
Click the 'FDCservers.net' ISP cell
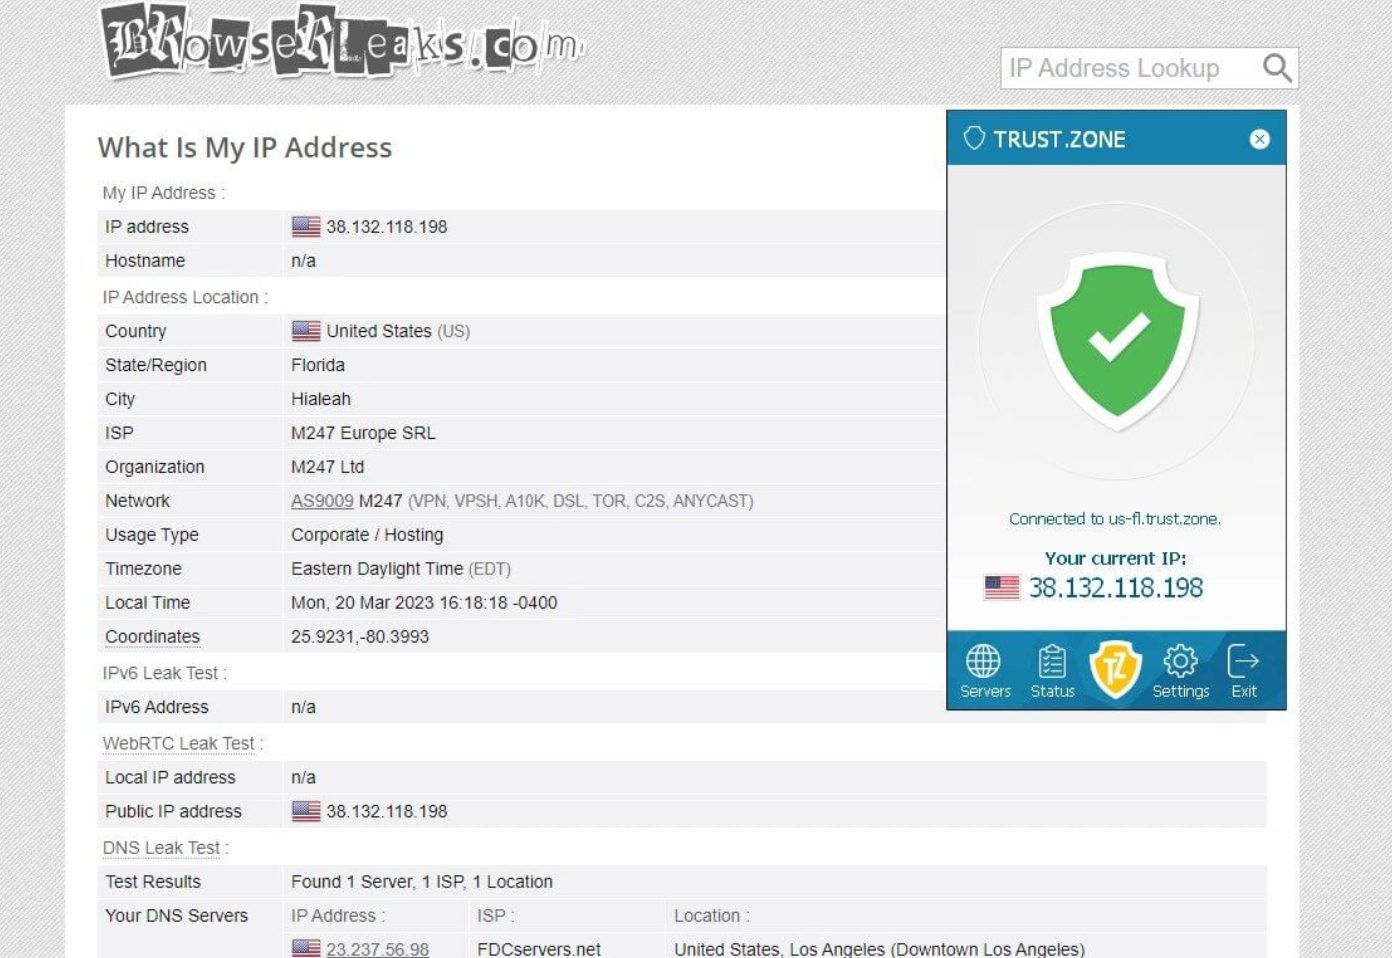539,949
